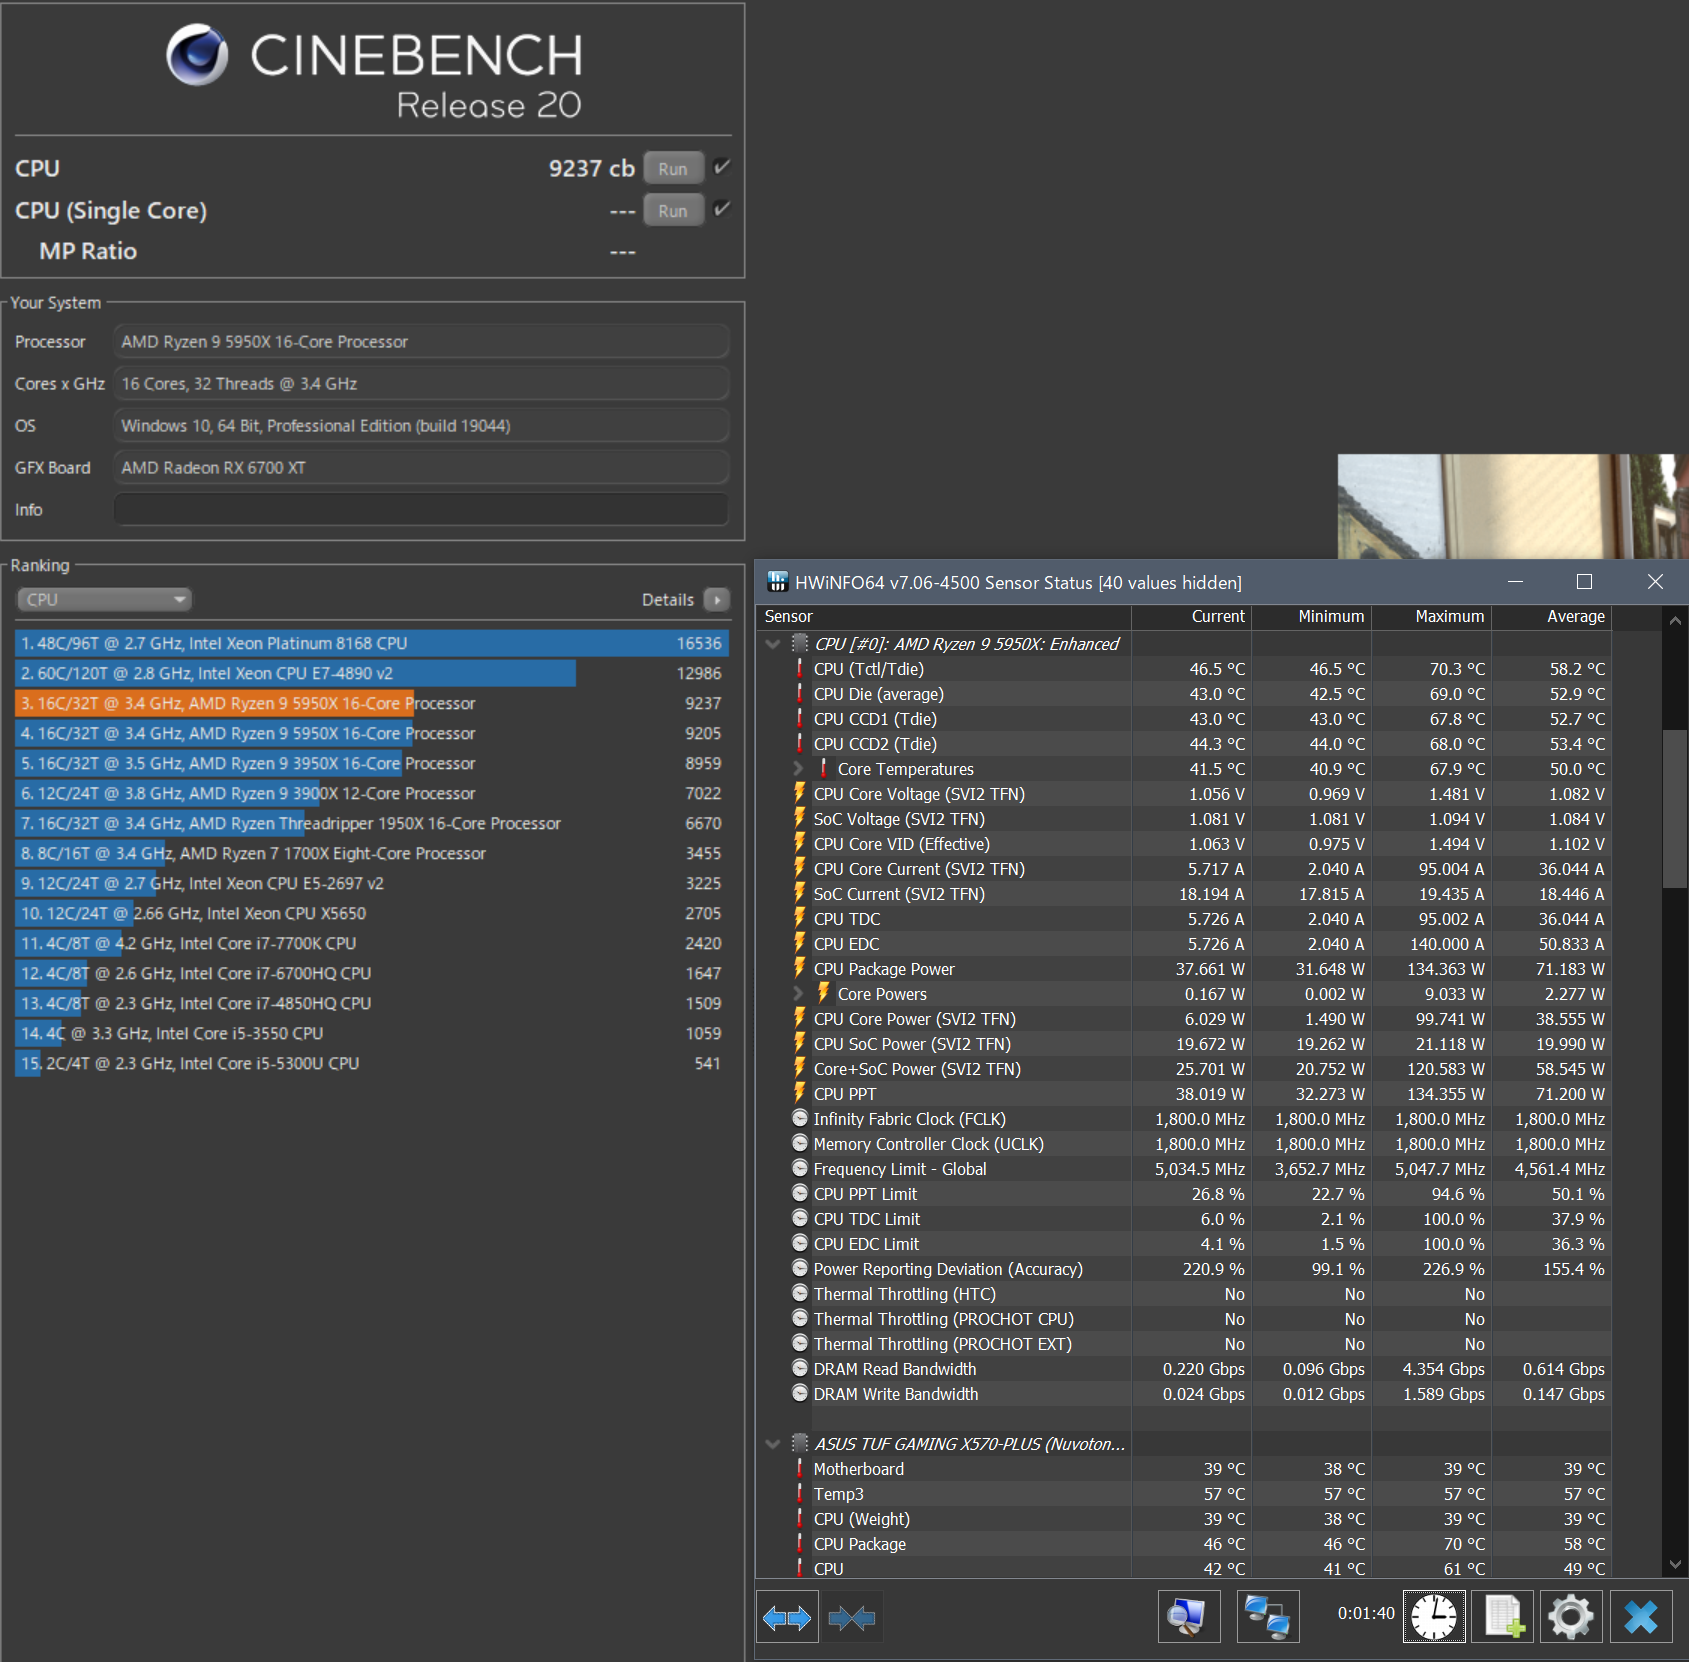Screen dimensions: 1689x1662
Task: Open the CPU ranking type dropdown
Action: tap(104, 599)
